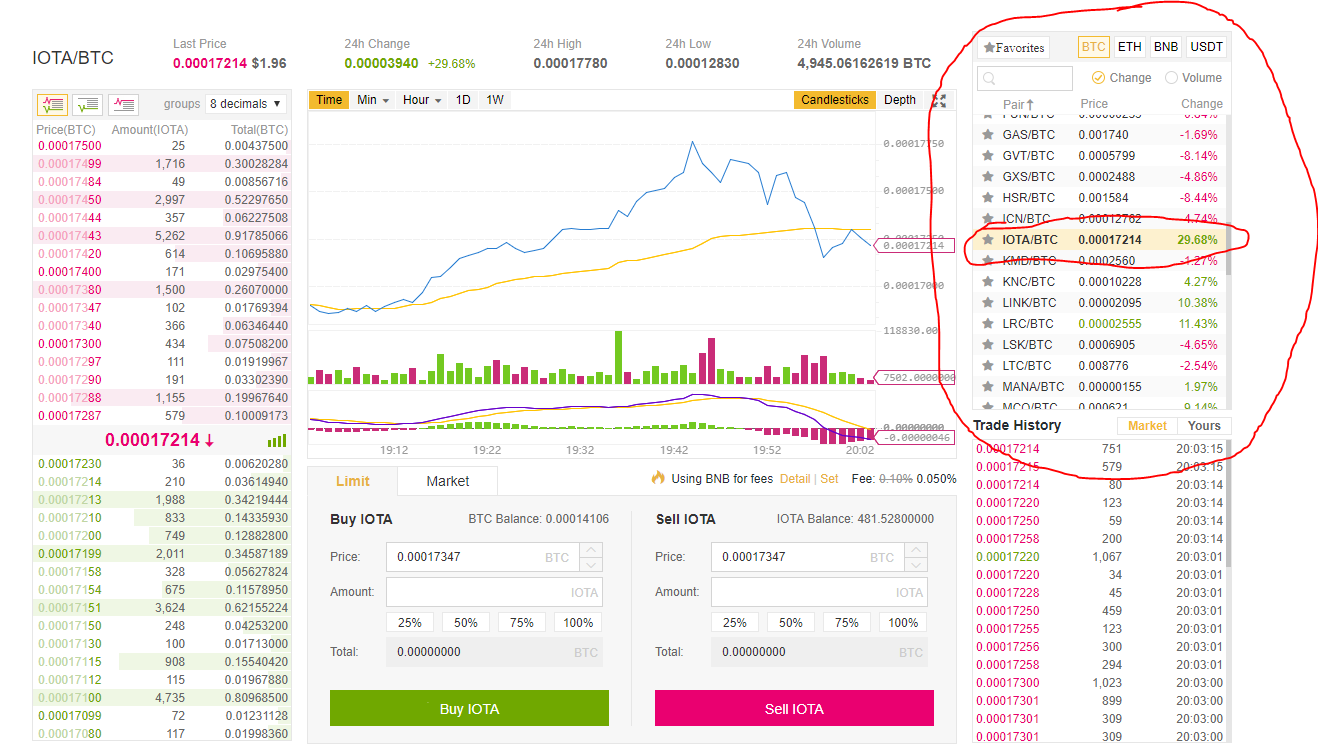Click the star icon beside LRC/BTC
The width and height of the screenshot is (1318, 755).
pos(988,324)
